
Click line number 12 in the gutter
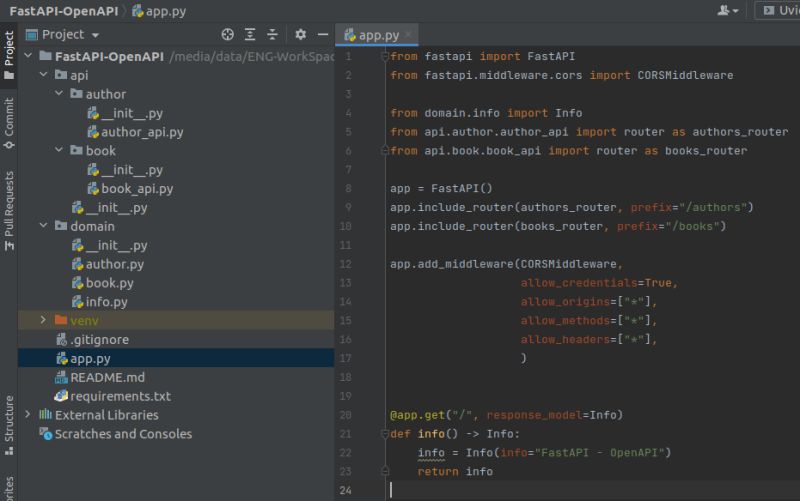(x=345, y=264)
